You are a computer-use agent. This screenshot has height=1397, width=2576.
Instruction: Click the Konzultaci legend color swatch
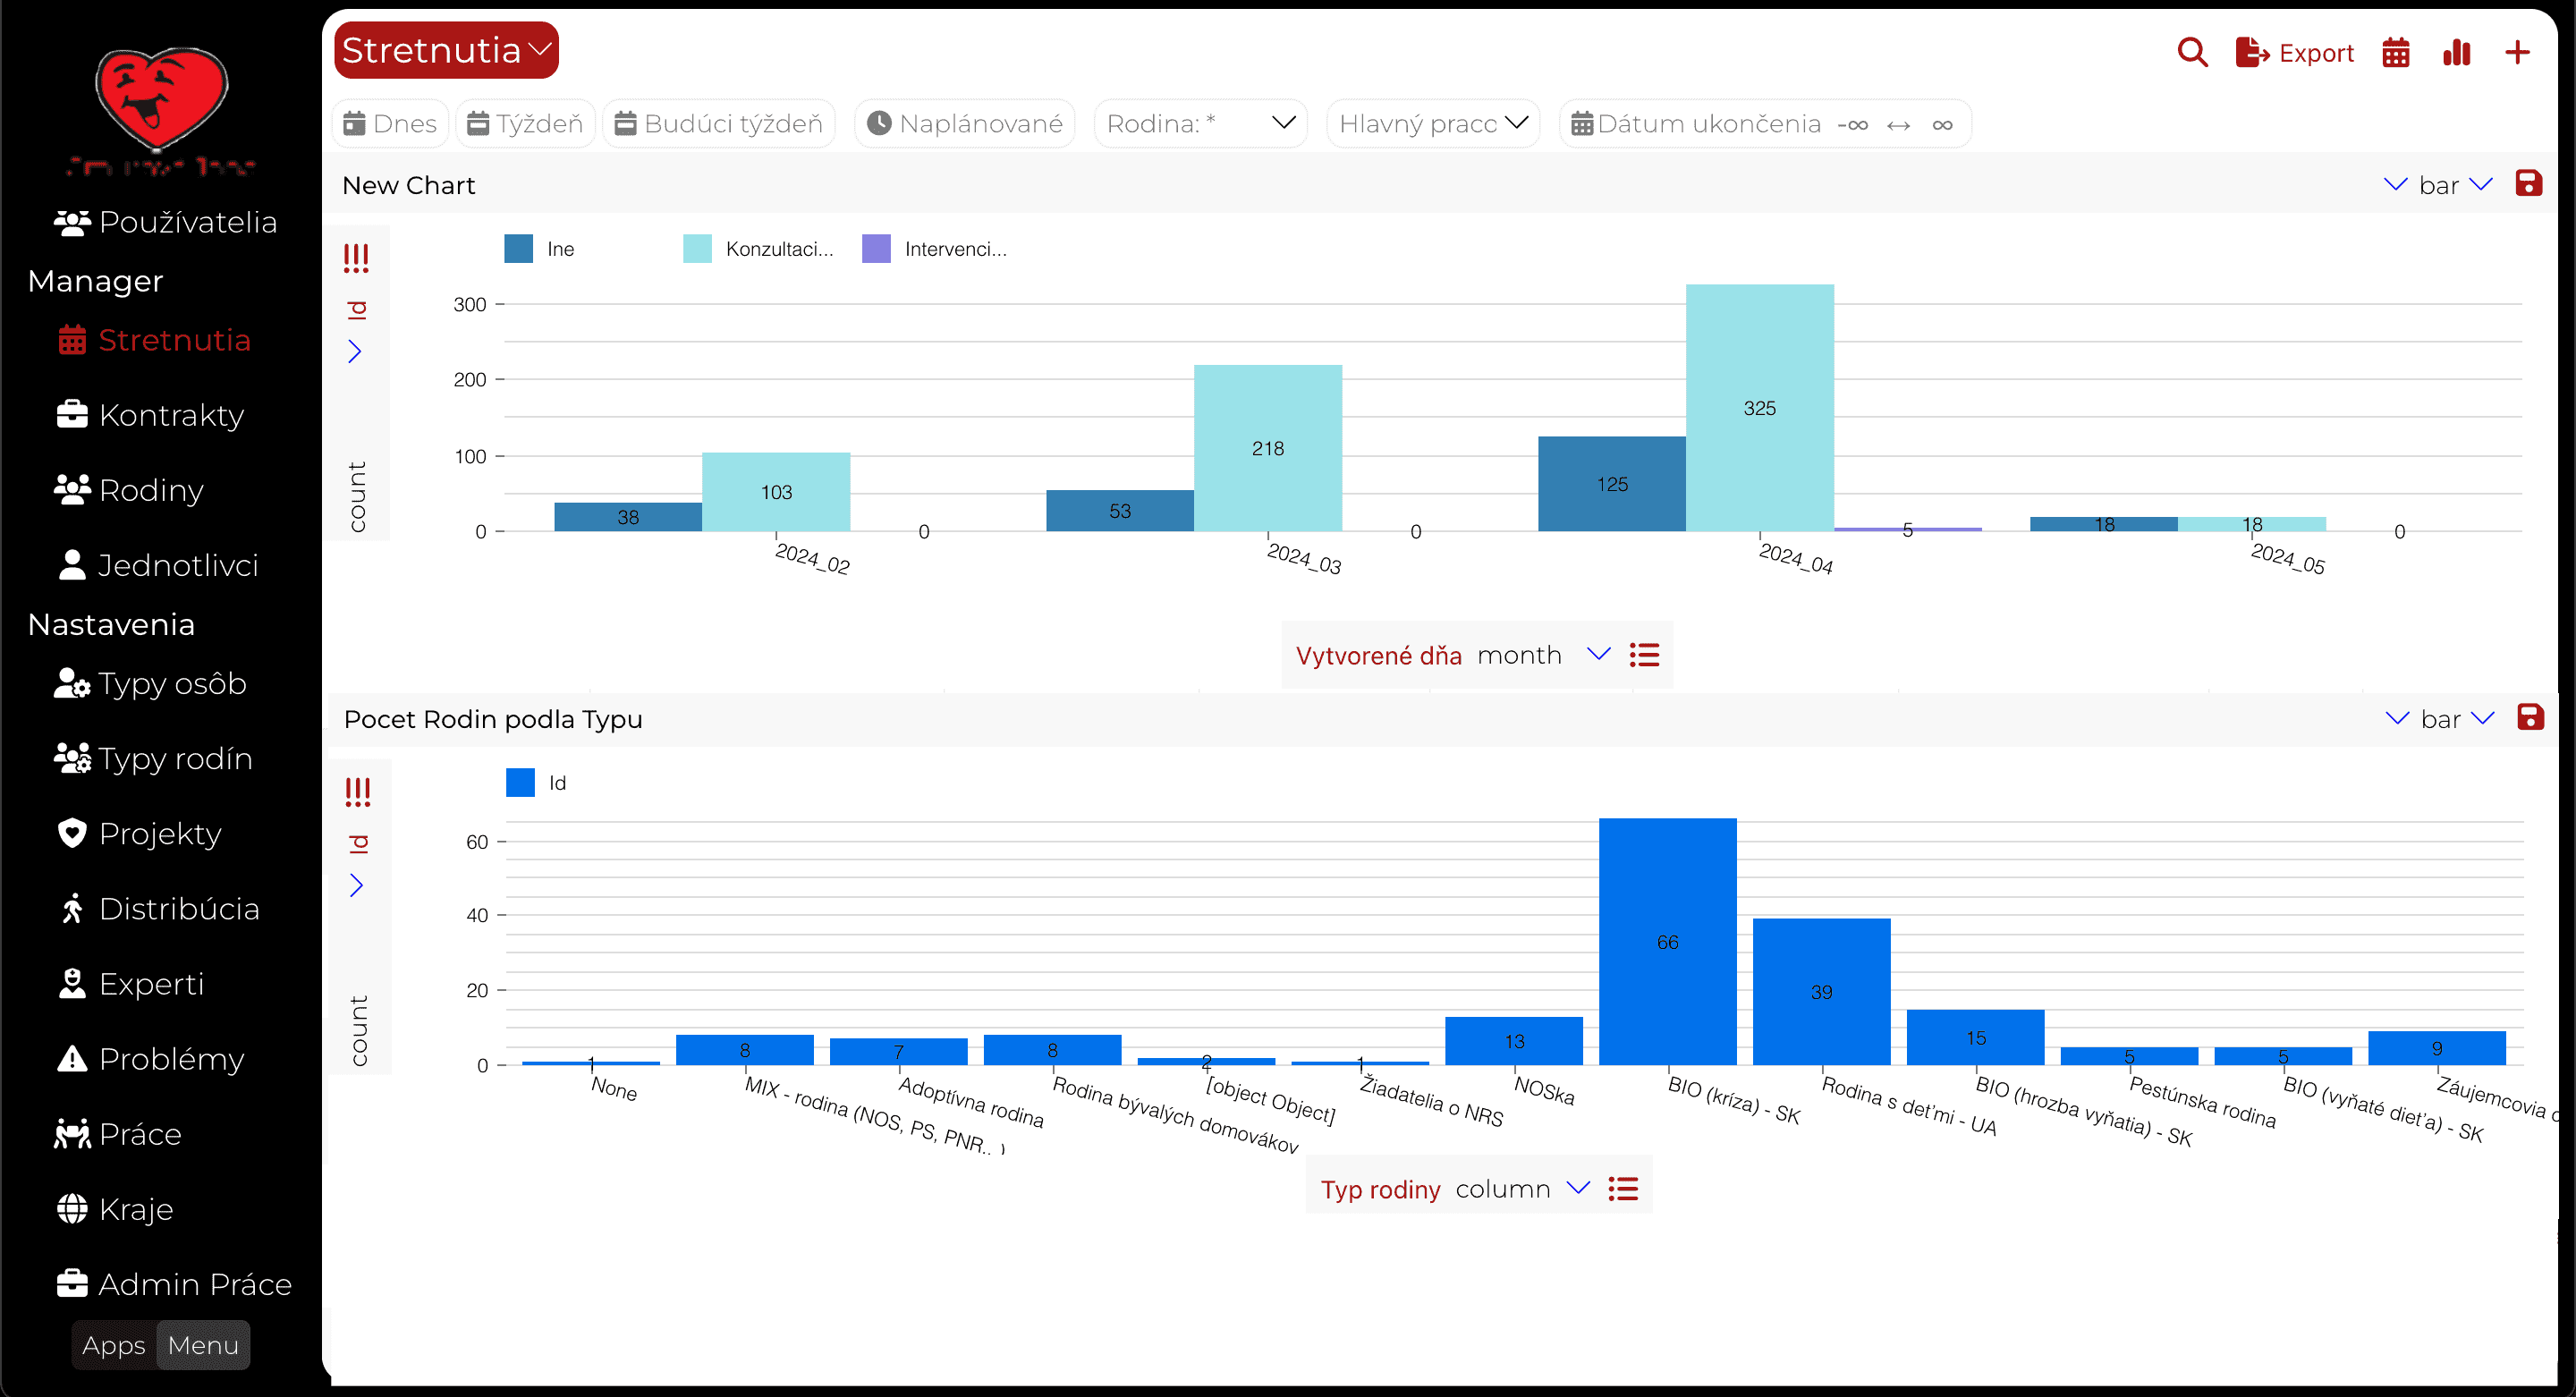[x=697, y=249]
